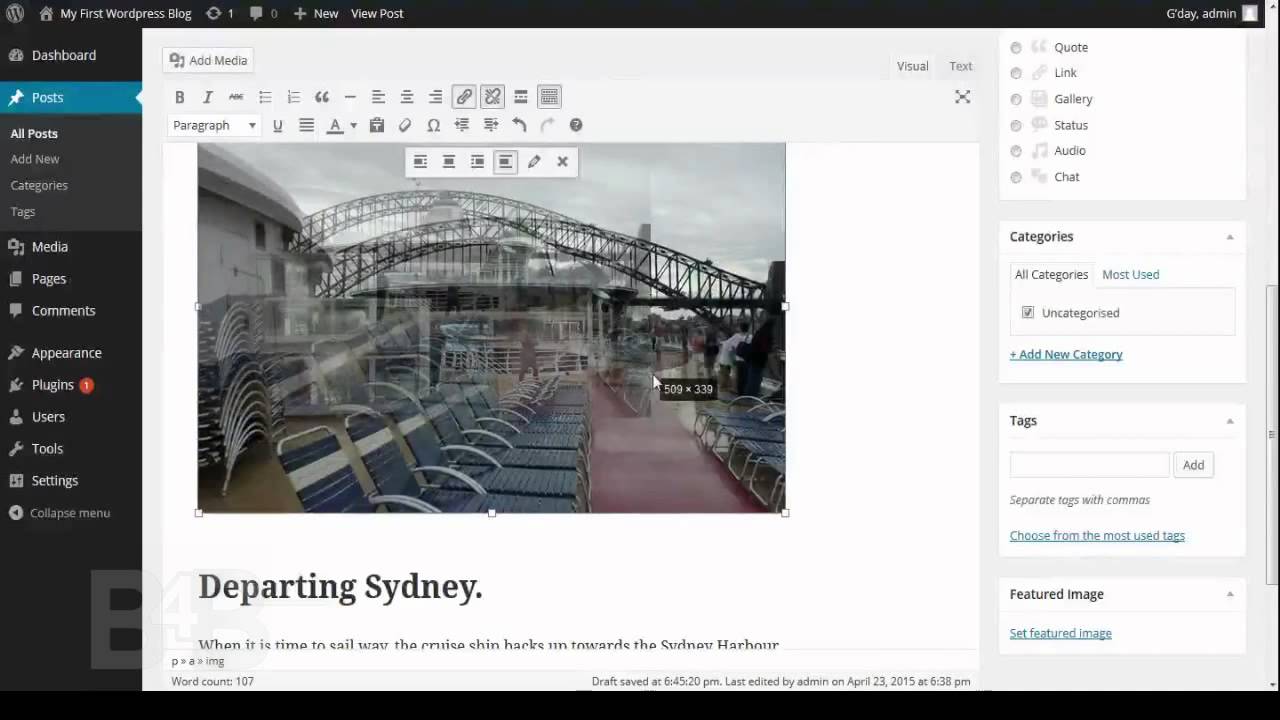Select Audio post format
This screenshot has width=1280, height=720.
[1016, 151]
